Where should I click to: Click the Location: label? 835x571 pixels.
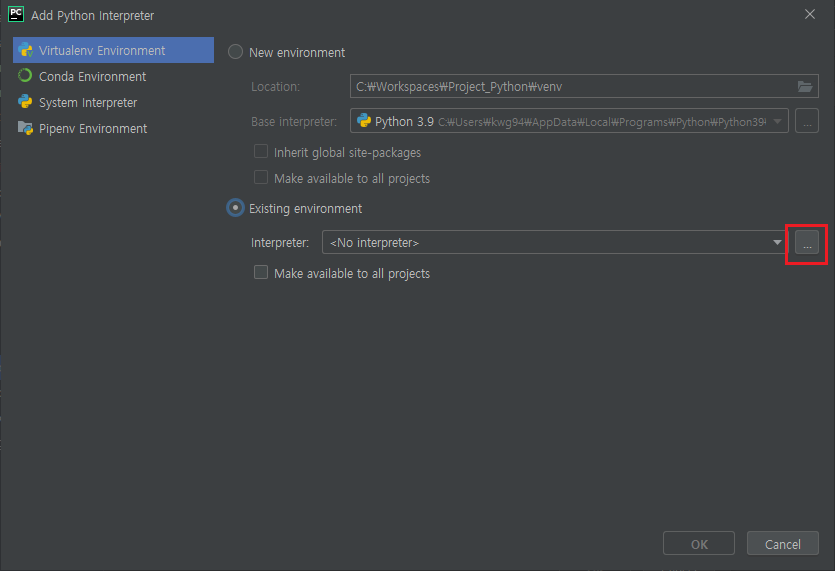pos(275,87)
